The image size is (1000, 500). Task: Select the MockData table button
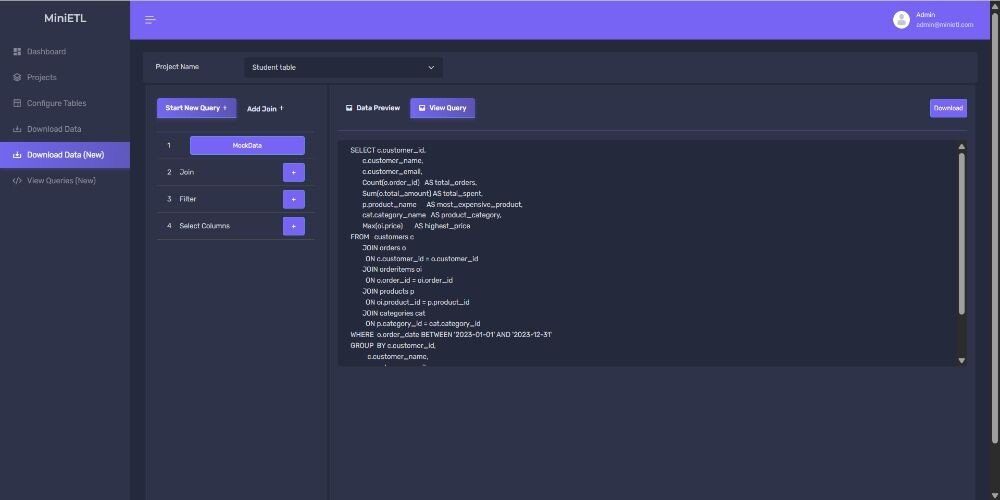coord(247,145)
